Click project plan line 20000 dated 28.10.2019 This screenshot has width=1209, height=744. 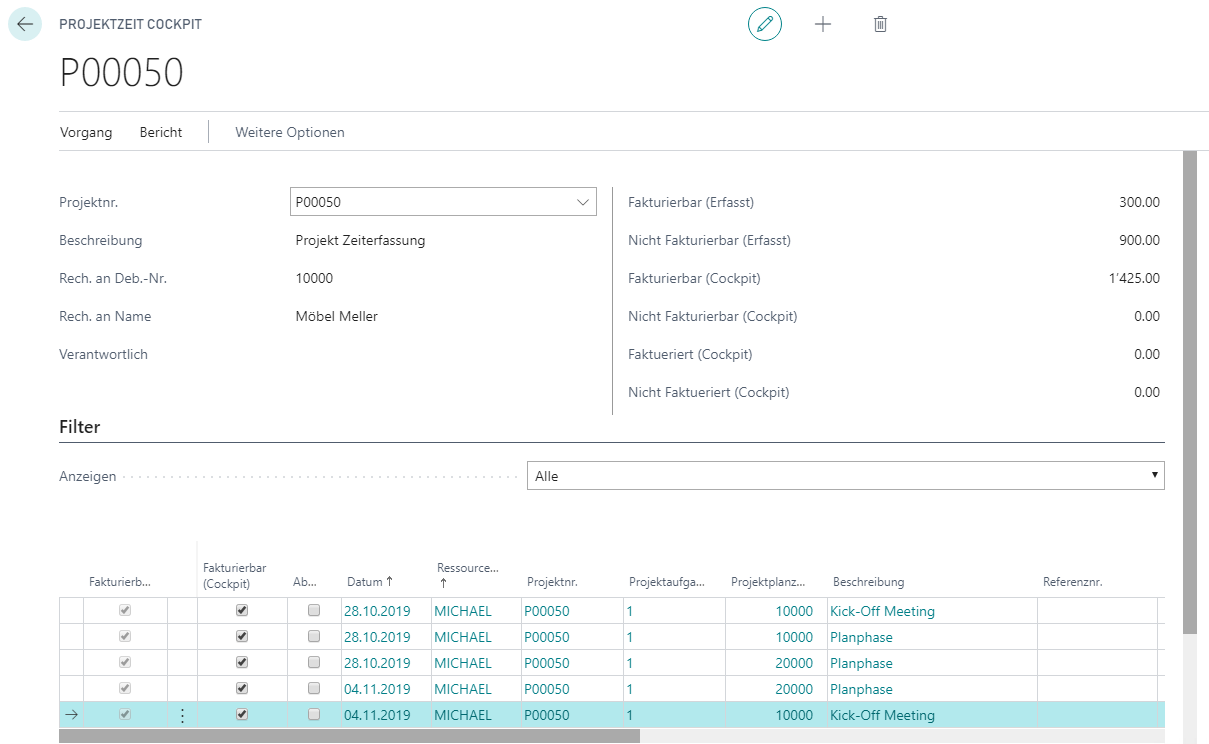point(794,663)
